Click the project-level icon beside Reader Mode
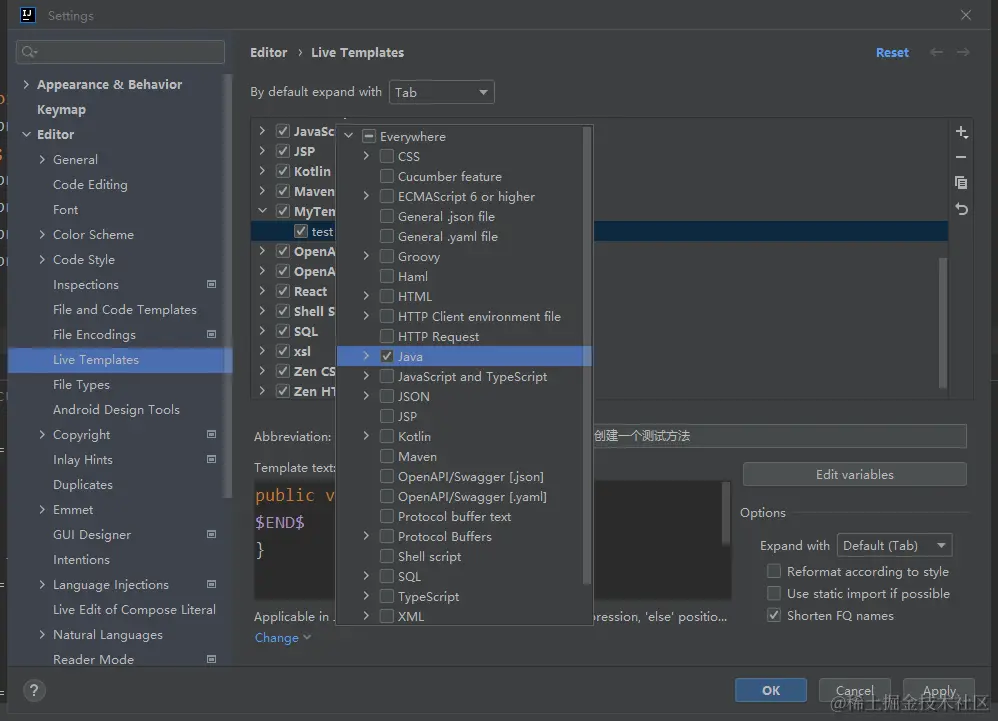Image resolution: width=998 pixels, height=721 pixels. tap(211, 659)
